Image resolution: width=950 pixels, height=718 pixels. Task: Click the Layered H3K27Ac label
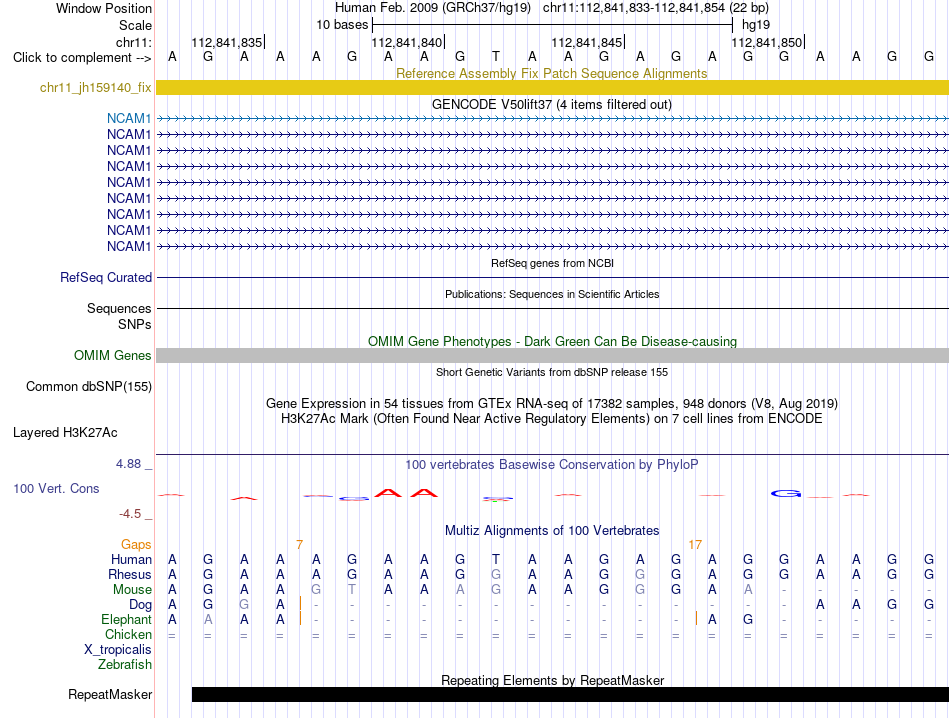65,433
